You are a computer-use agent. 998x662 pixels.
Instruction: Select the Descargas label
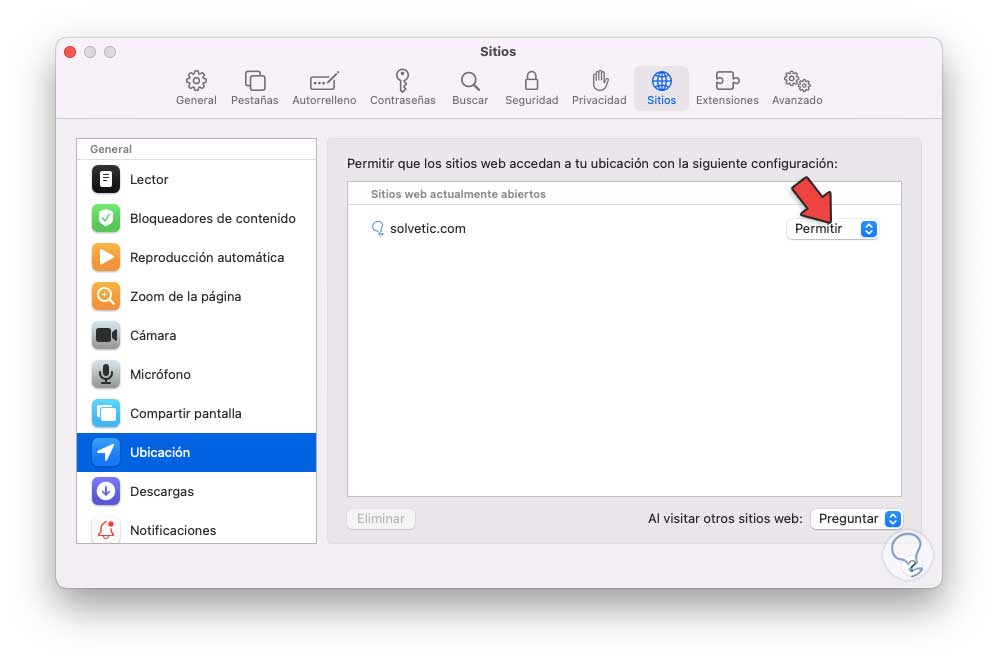tap(162, 491)
